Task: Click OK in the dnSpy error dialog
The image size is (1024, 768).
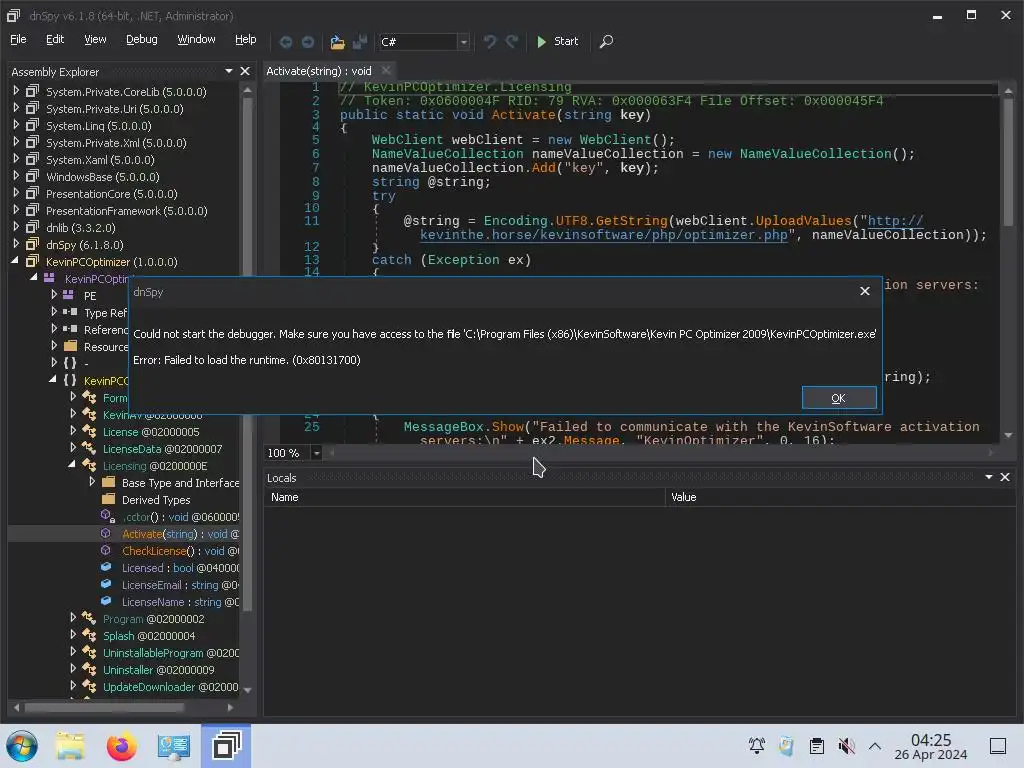Action: [x=839, y=398]
